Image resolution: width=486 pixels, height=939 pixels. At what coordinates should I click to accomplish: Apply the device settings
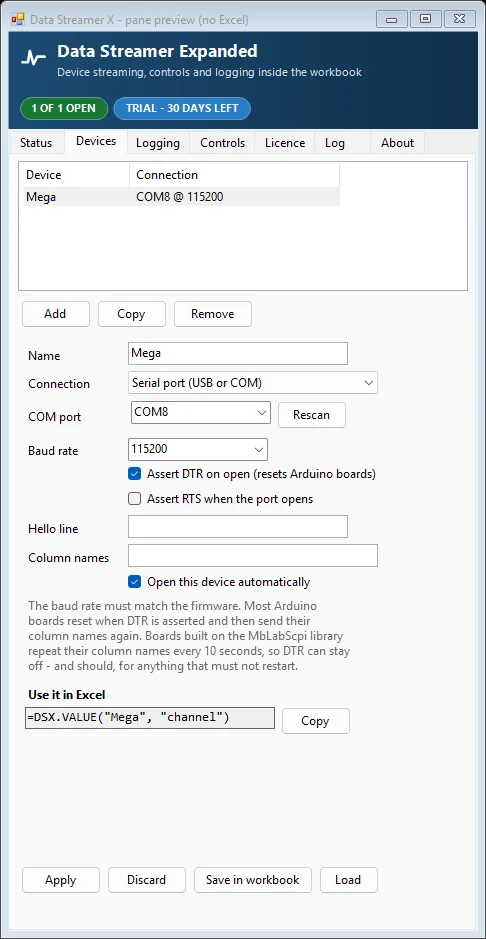[x=60, y=880]
